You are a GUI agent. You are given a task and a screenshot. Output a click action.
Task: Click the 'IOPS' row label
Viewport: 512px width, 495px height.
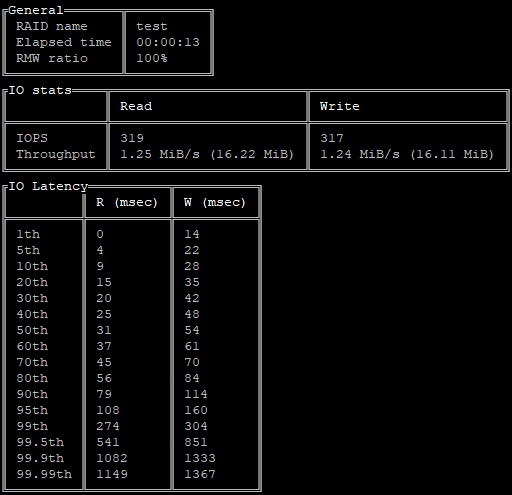[x=32, y=138]
